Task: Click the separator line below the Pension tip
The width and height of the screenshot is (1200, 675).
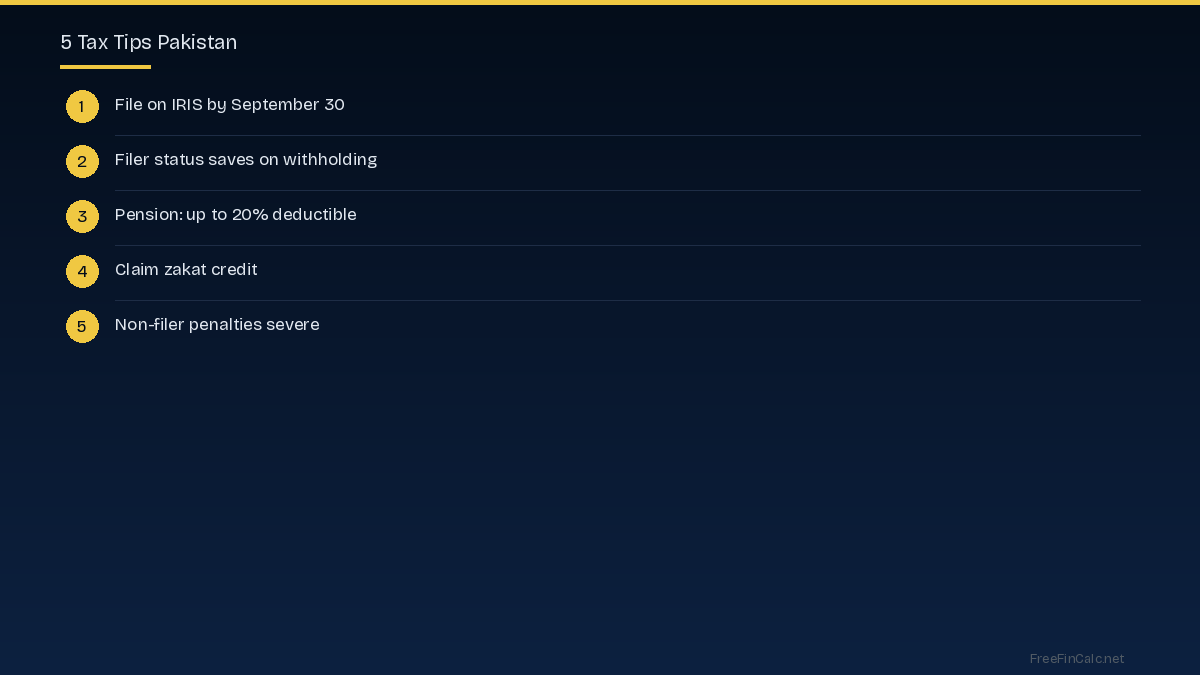Action: [x=627, y=245]
